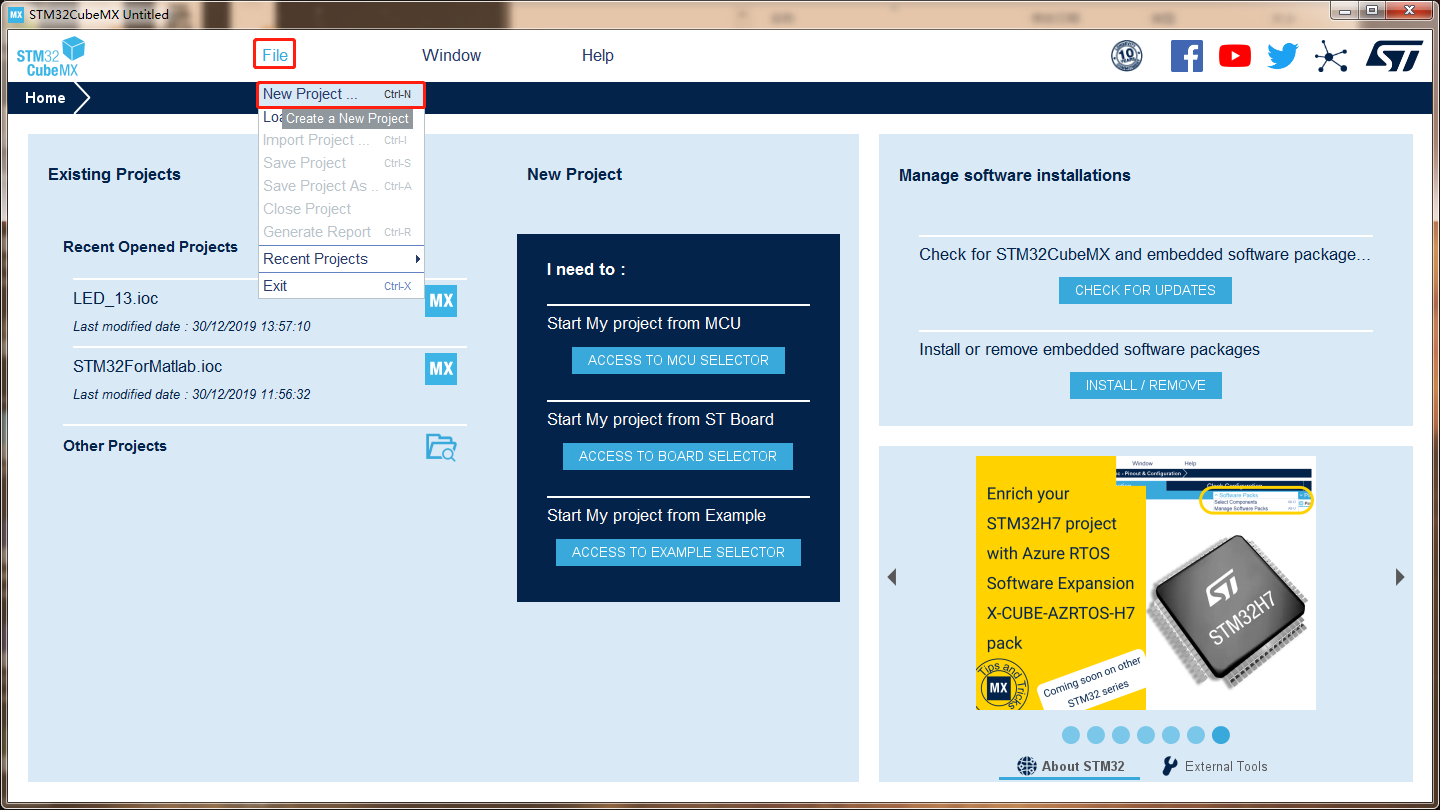Viewport: 1440px width, 810px height.
Task: Expand Recent Projects submenu
Action: [x=341, y=259]
